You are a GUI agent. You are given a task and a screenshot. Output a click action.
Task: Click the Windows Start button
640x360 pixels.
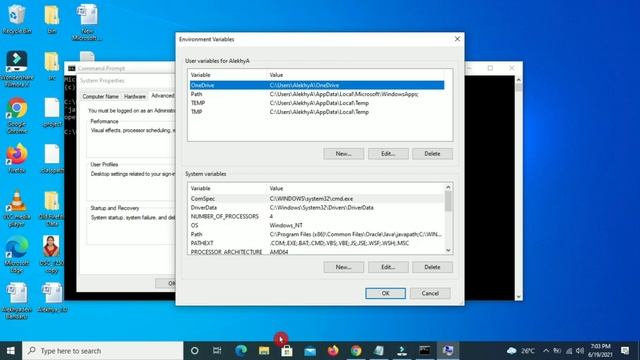point(11,351)
